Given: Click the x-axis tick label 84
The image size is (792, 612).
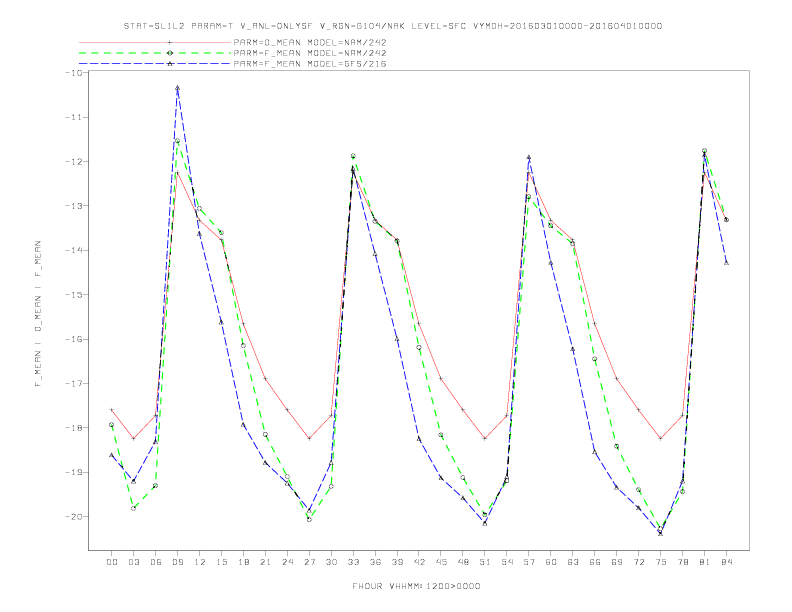Looking at the screenshot, I should tap(727, 562).
